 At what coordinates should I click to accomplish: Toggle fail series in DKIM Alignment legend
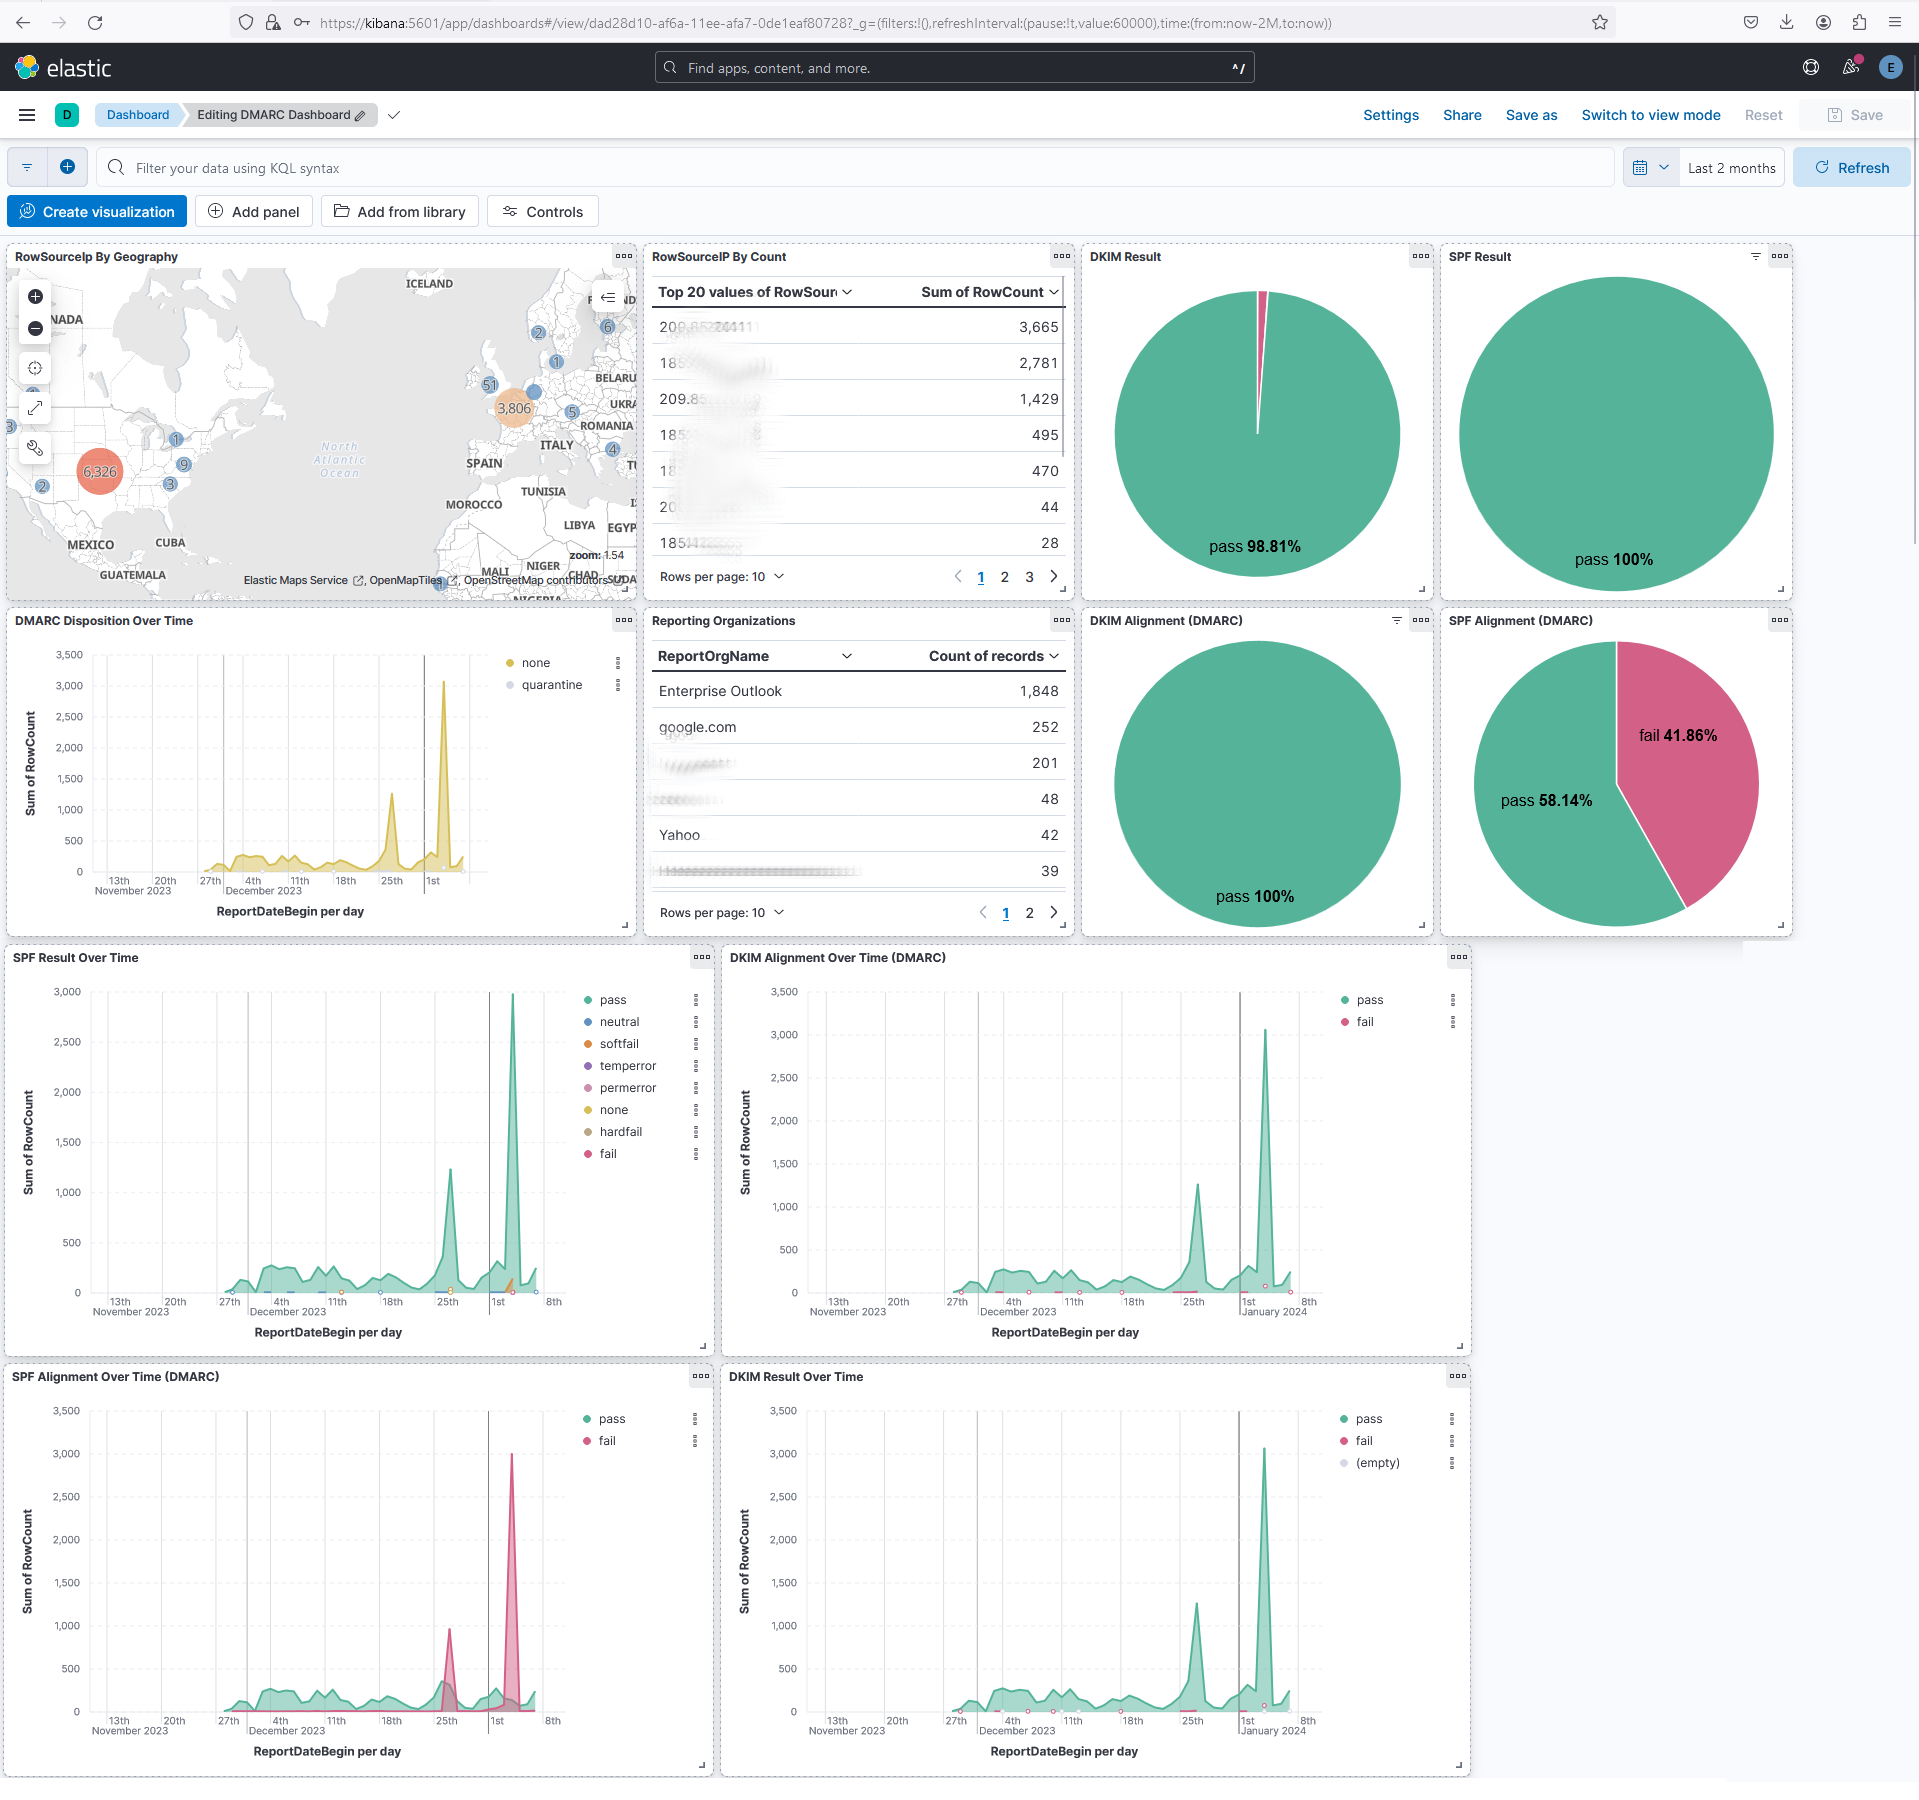[1364, 1022]
